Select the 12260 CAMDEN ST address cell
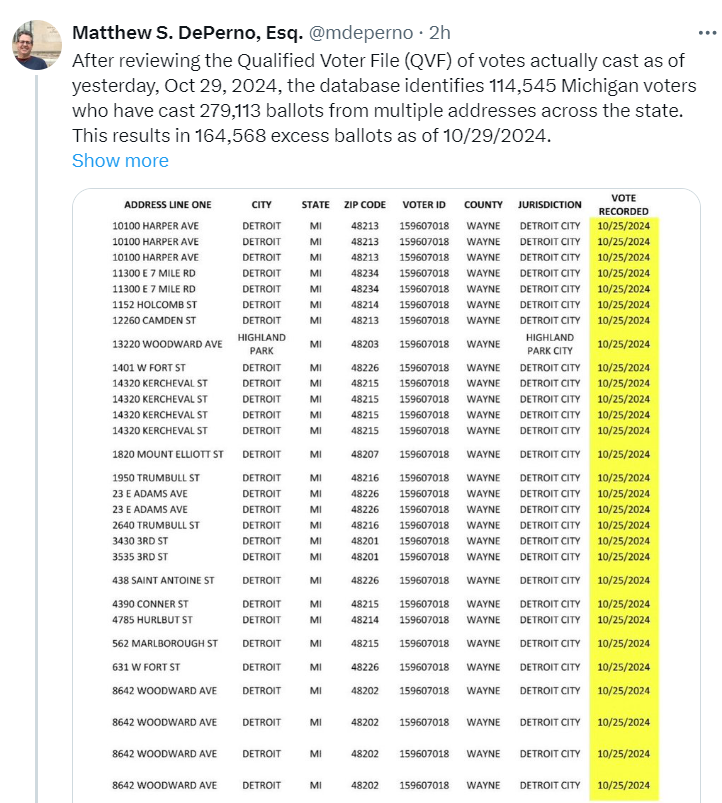Viewport: 722px width, 803px height. pos(152,321)
